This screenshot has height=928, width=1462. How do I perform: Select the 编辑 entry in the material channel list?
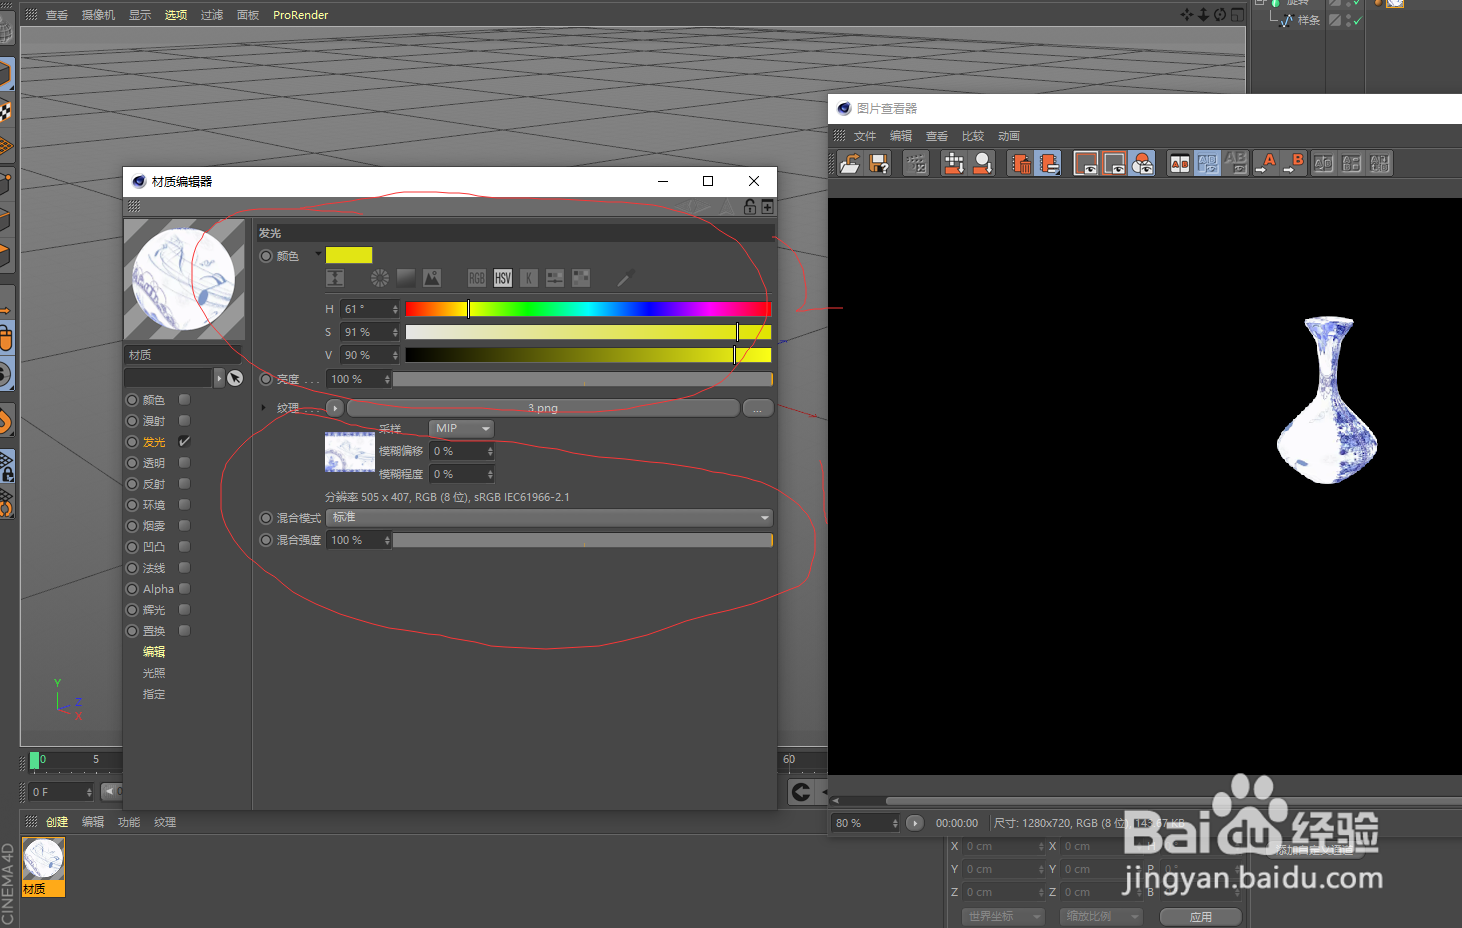pyautogui.click(x=153, y=651)
